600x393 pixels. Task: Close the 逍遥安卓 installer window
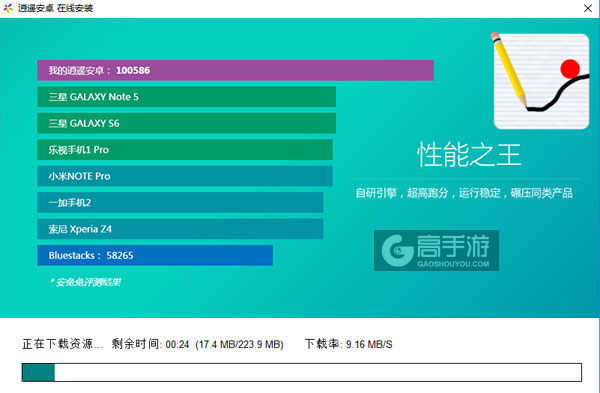pos(588,8)
